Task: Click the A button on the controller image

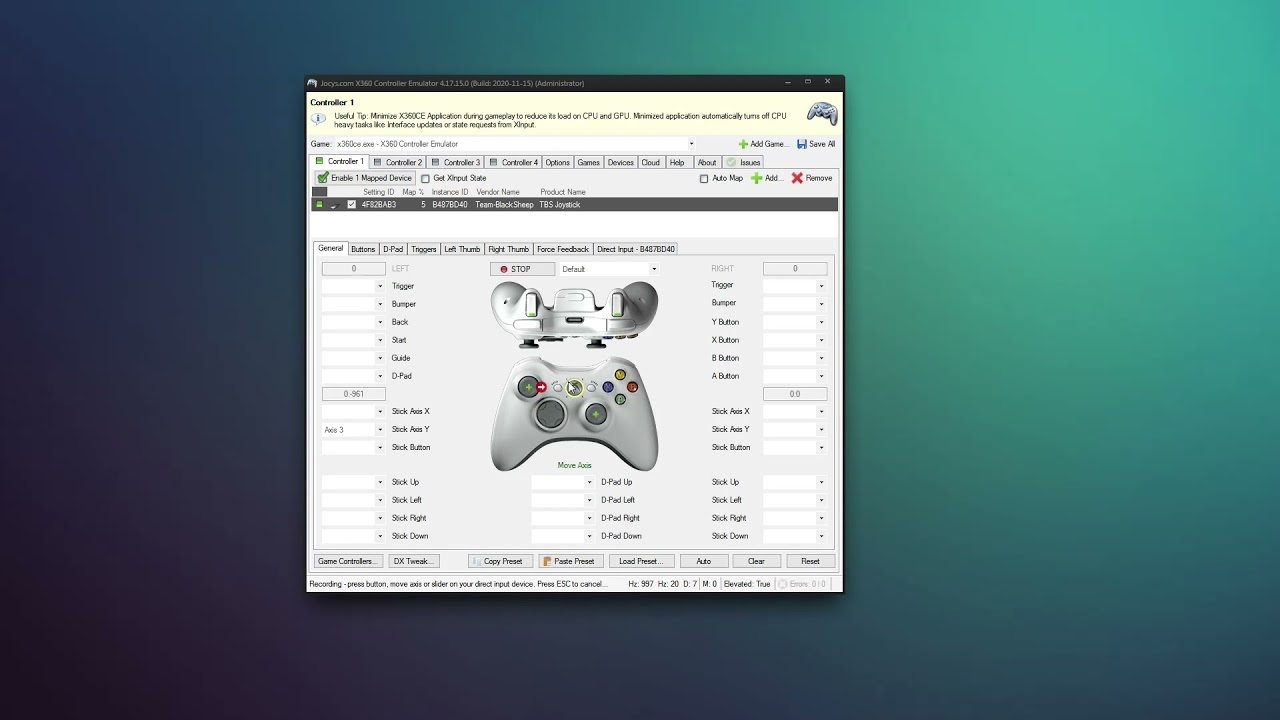Action: [620, 399]
